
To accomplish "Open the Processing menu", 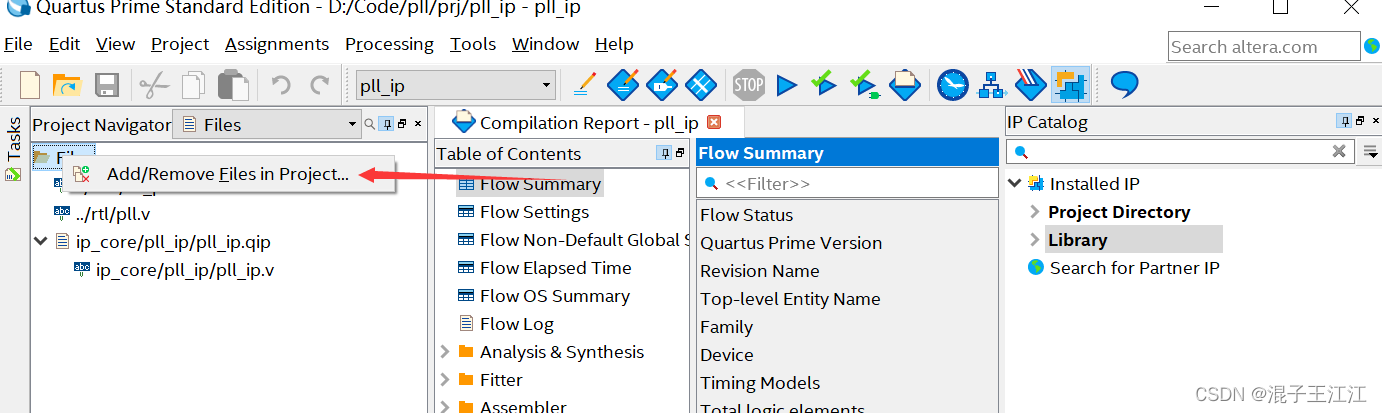I will pyautogui.click(x=389, y=44).
